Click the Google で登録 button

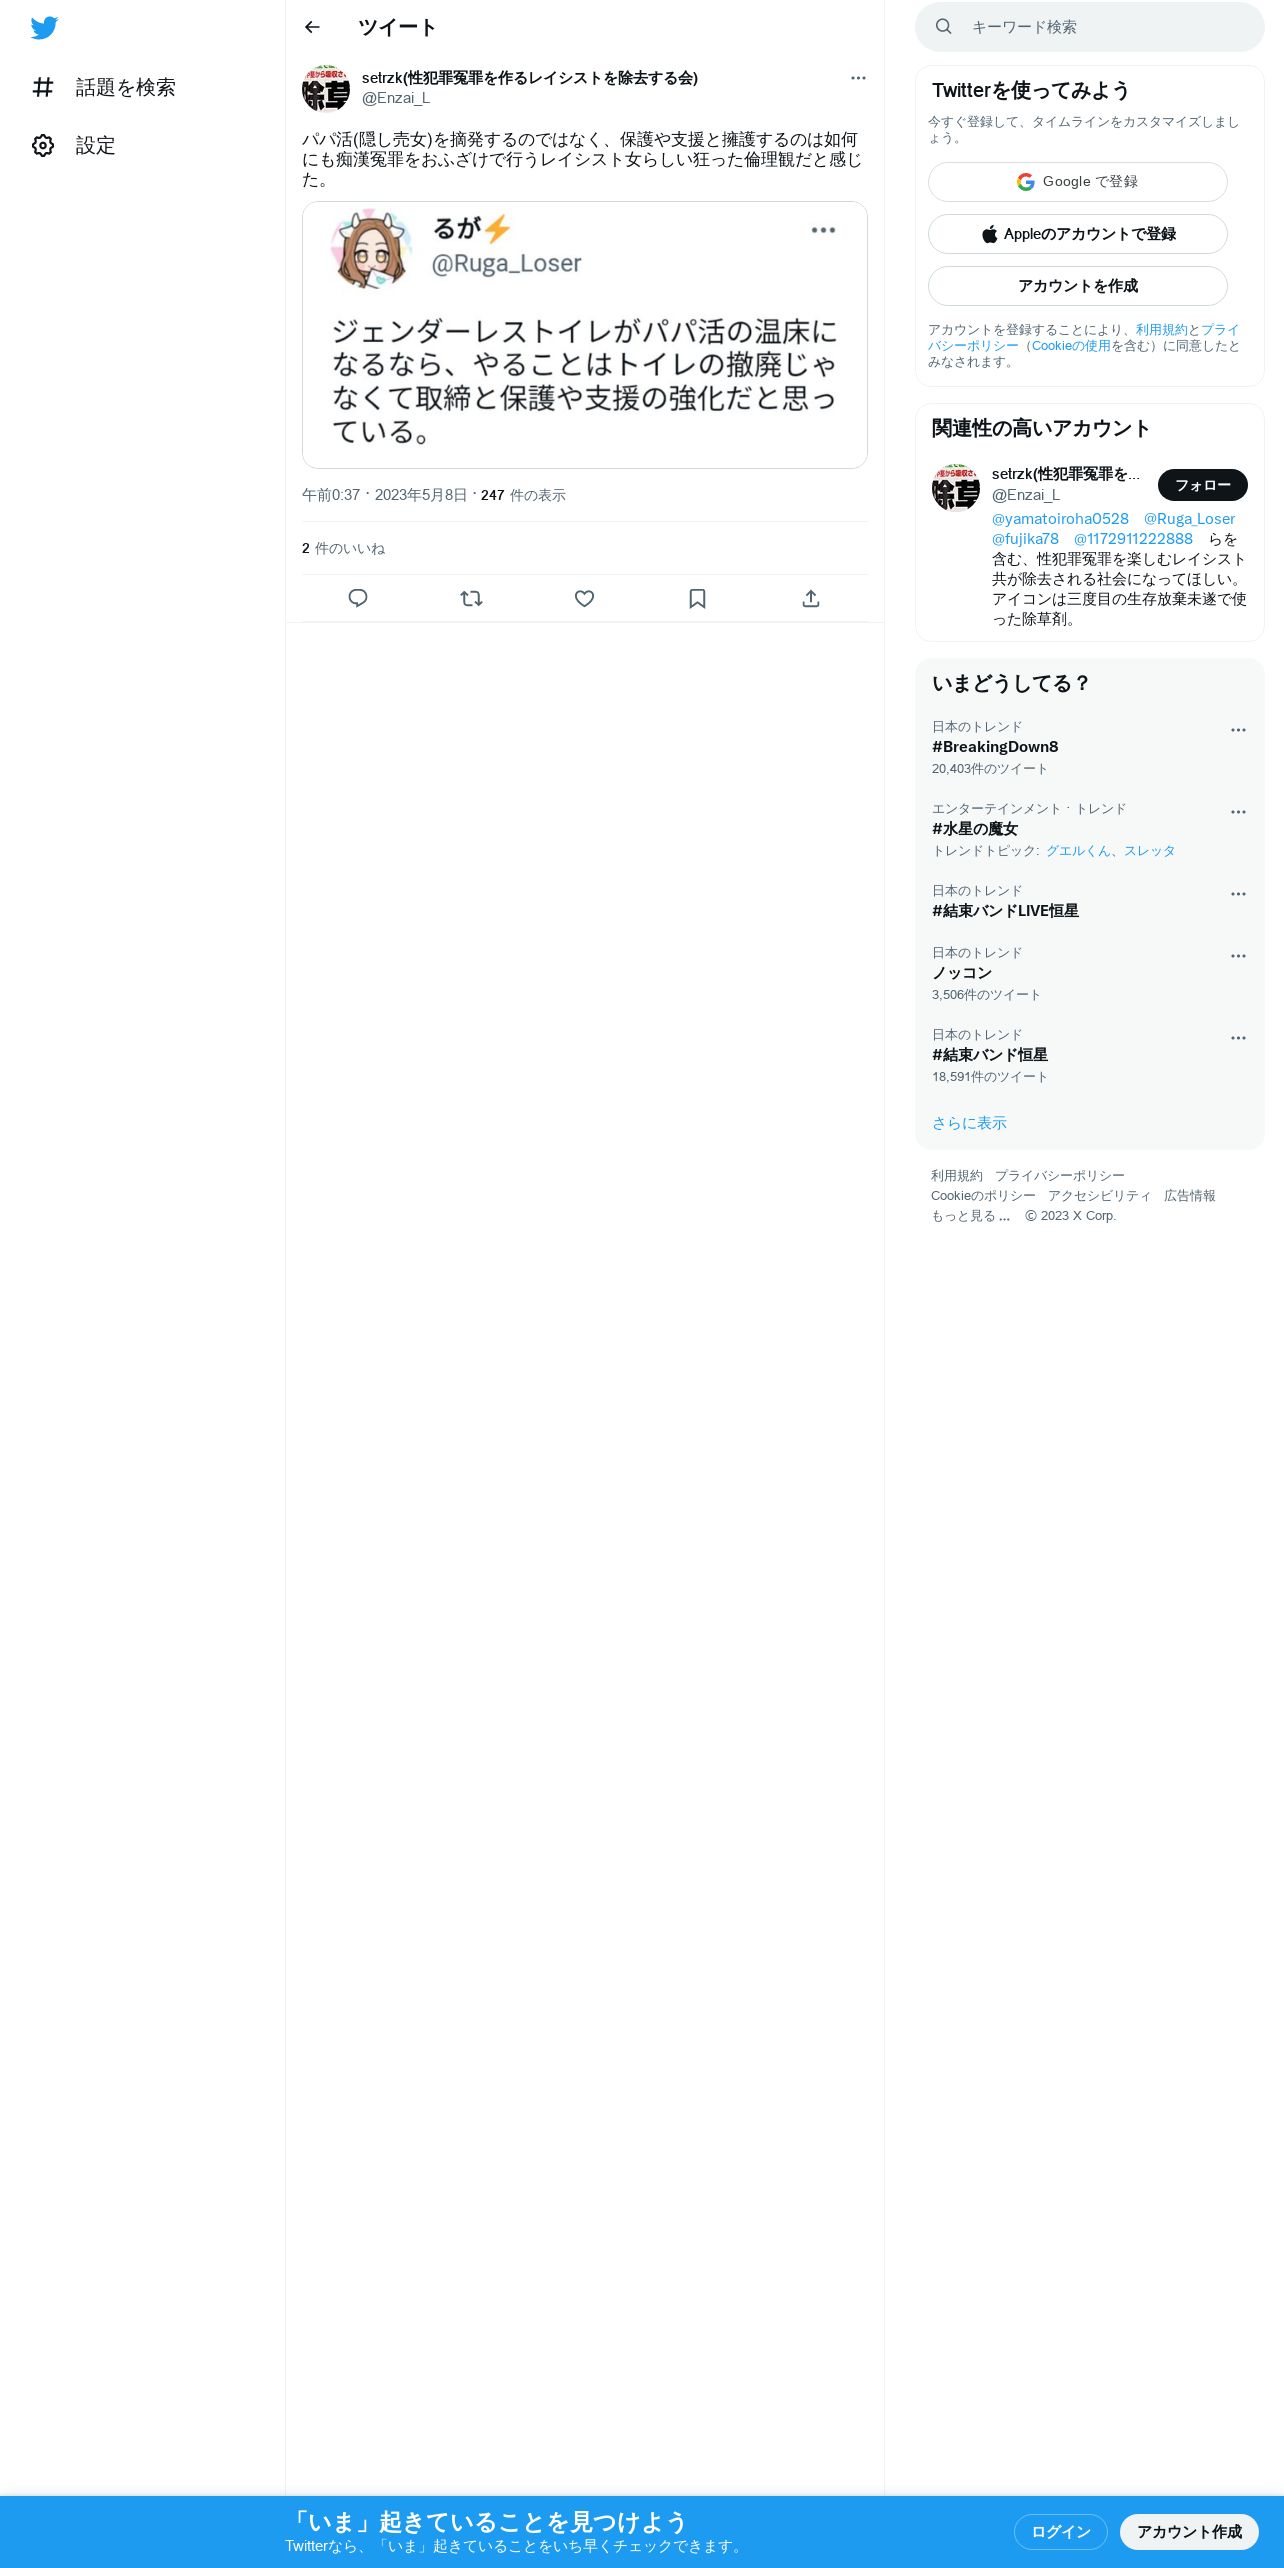pyautogui.click(x=1078, y=182)
